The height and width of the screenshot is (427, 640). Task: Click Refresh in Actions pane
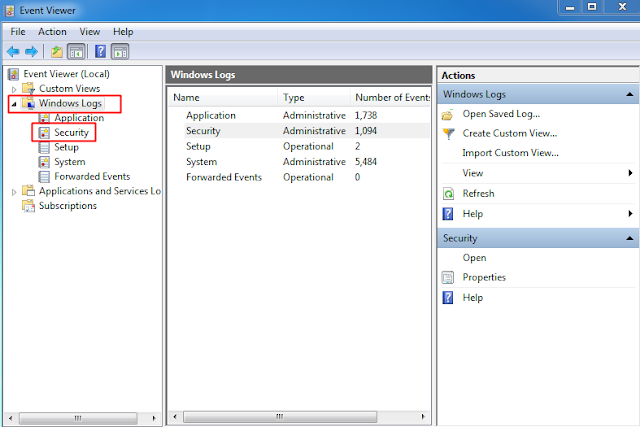pos(478,193)
